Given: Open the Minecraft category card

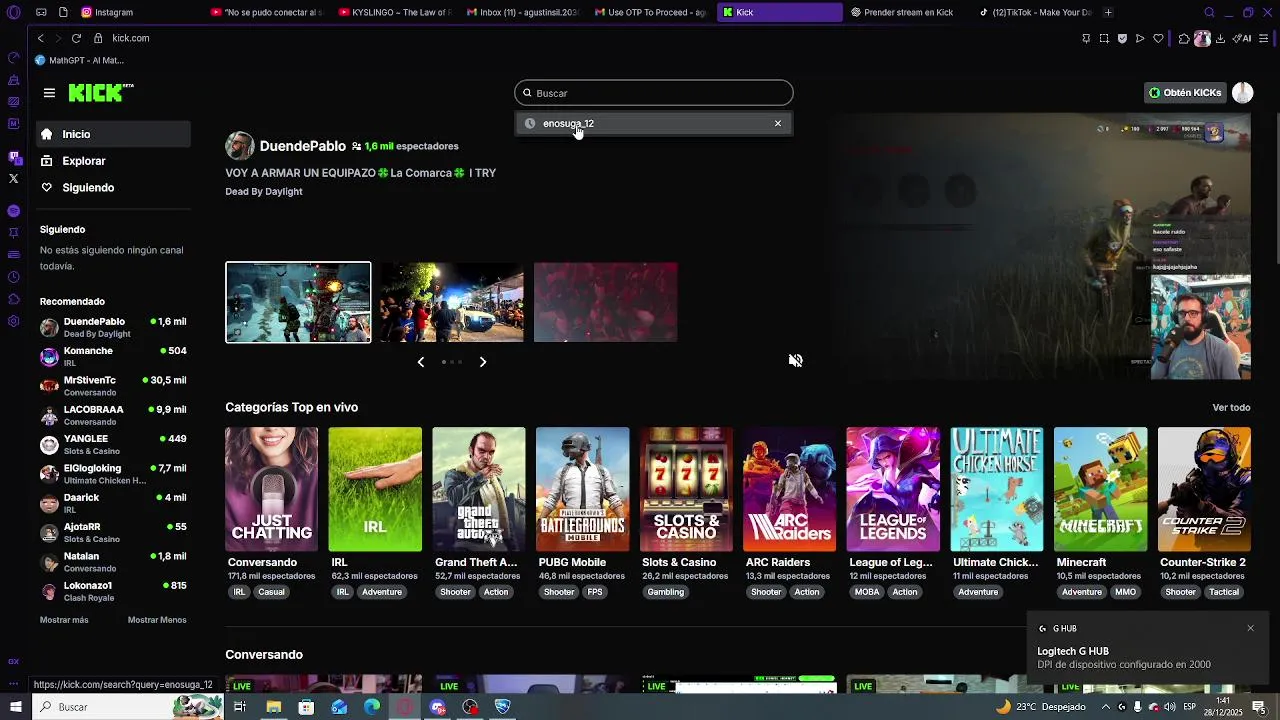Looking at the screenshot, I should tap(1100, 490).
